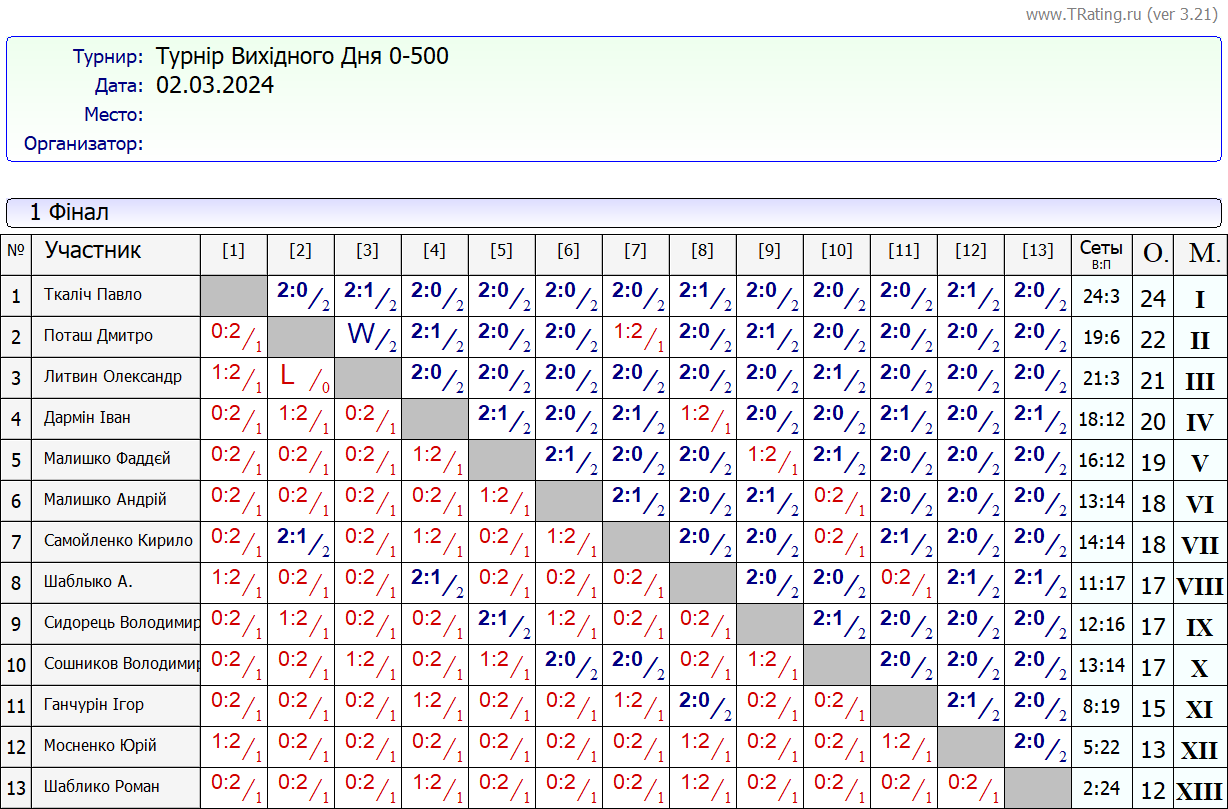Click the 'М.' place column header
Viewport: 1228px width, 809px height.
point(1200,253)
